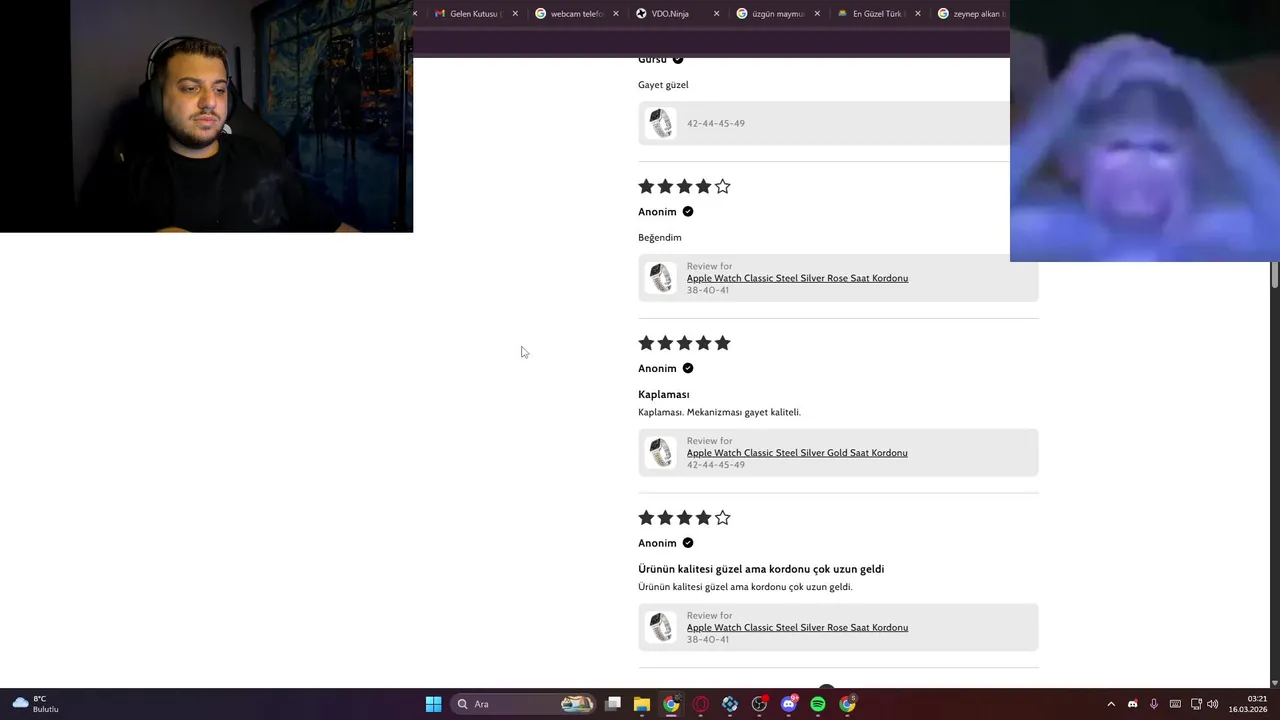Click watch thumbnail in Gayet güzel review

660,123
